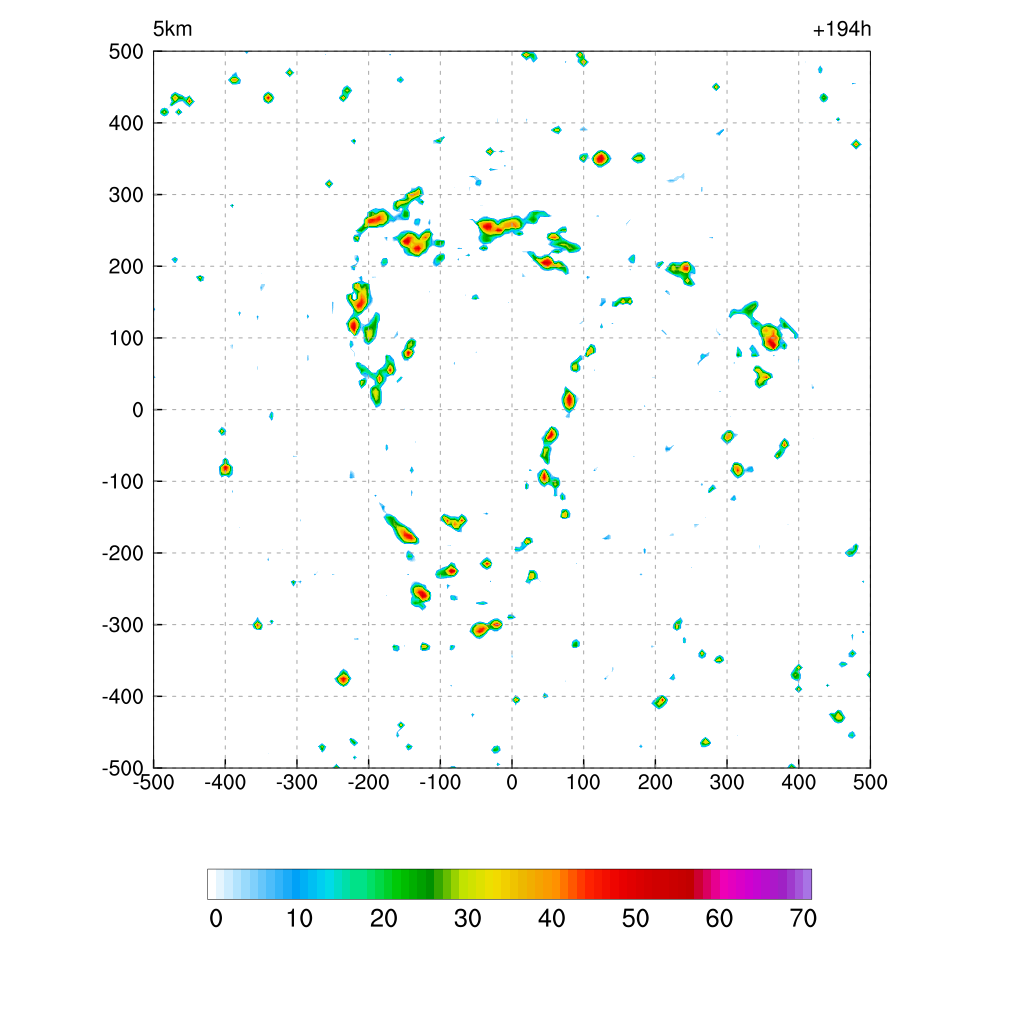Image resolution: width=1024 pixels, height=1024 pixels.
Task: Click the x-axis tick label 100
Action: (583, 782)
